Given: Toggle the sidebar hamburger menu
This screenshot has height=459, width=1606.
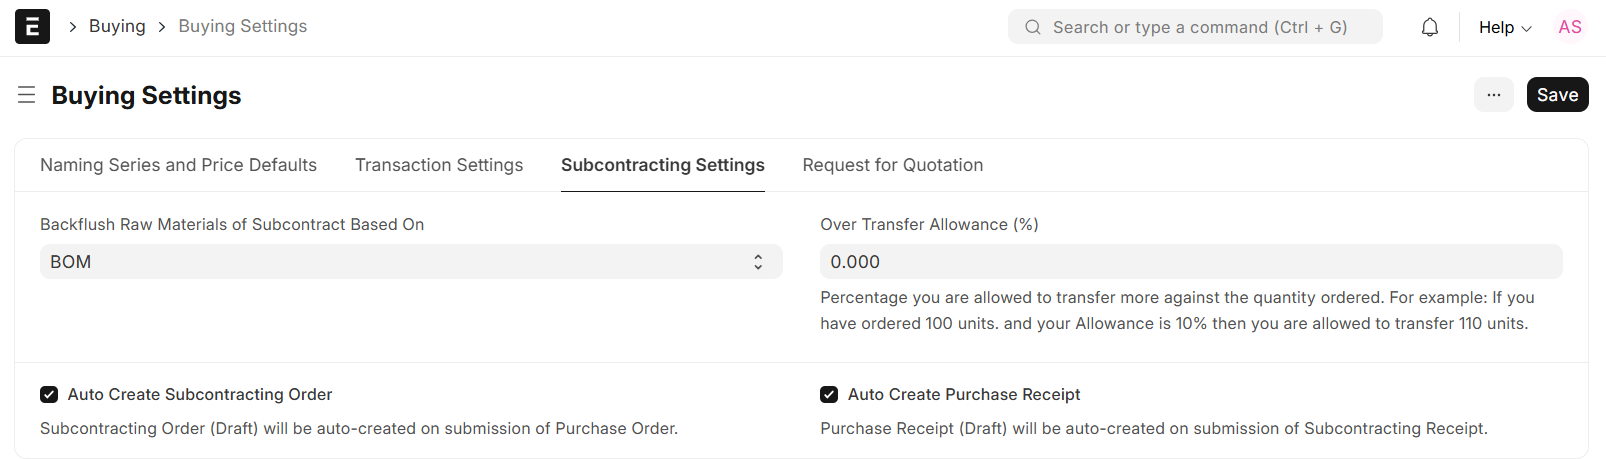Looking at the screenshot, I should coord(27,95).
